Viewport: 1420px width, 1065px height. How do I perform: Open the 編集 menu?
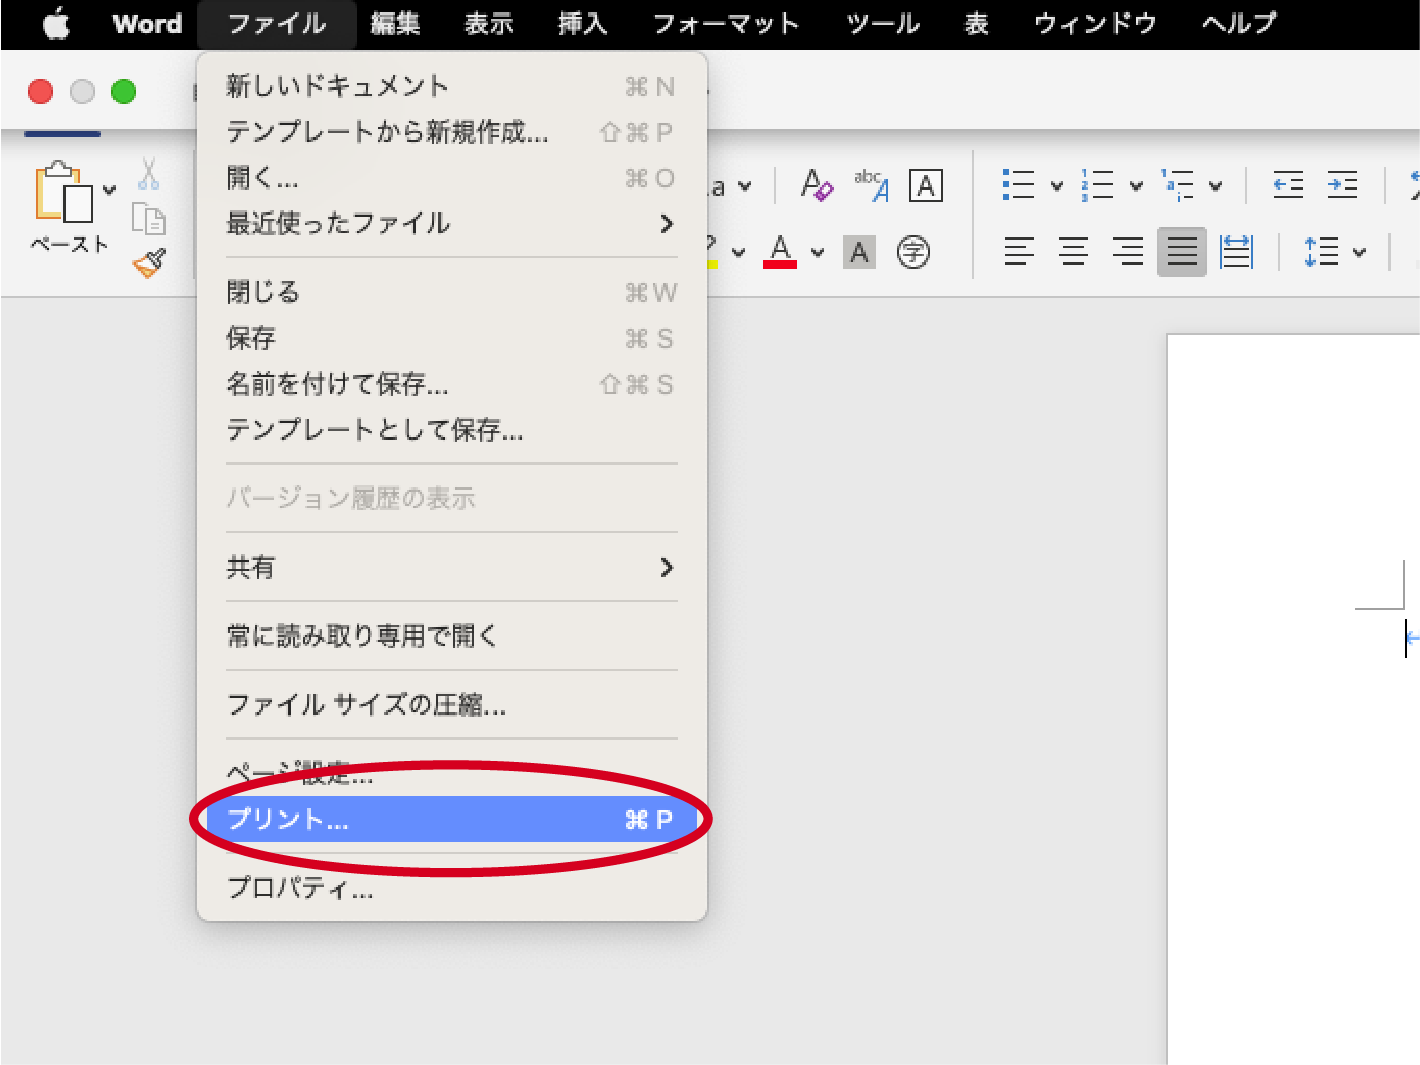(x=395, y=23)
